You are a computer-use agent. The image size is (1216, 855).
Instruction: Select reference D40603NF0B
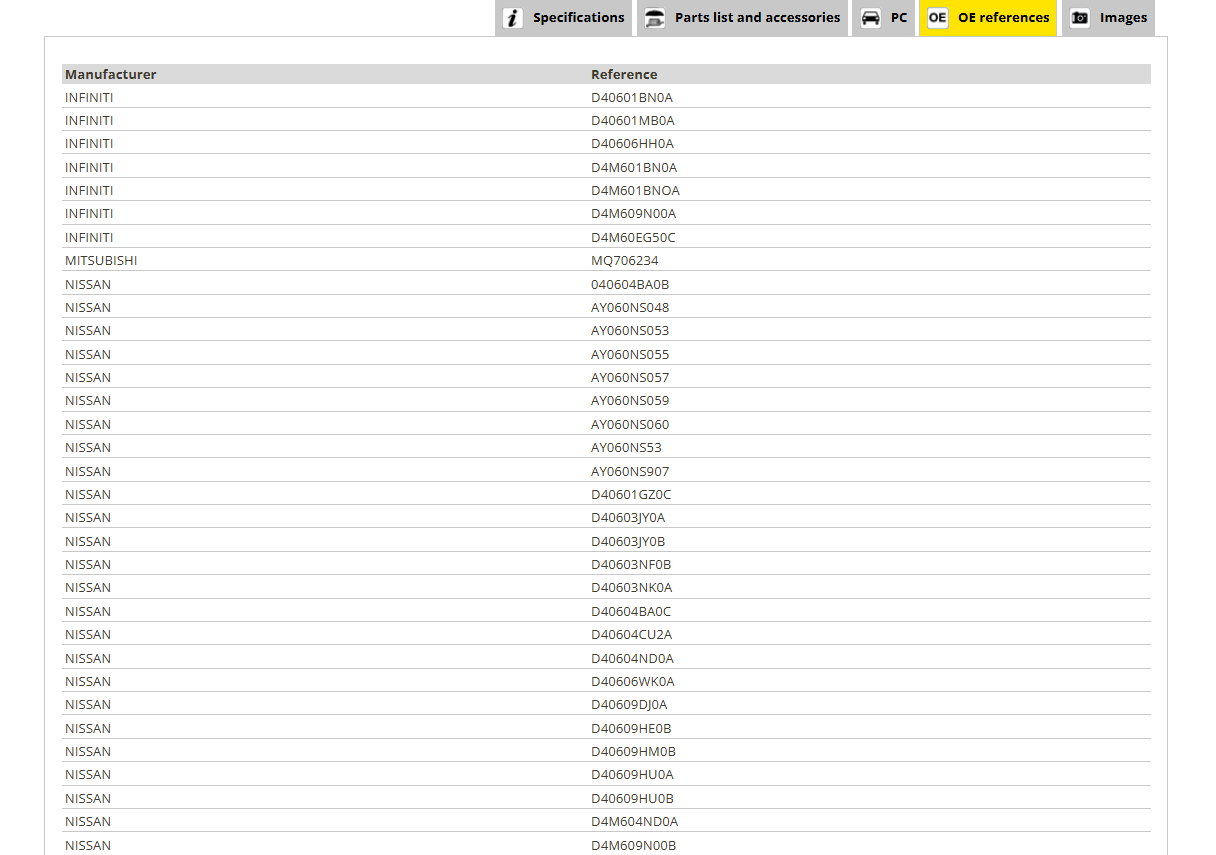(x=631, y=564)
